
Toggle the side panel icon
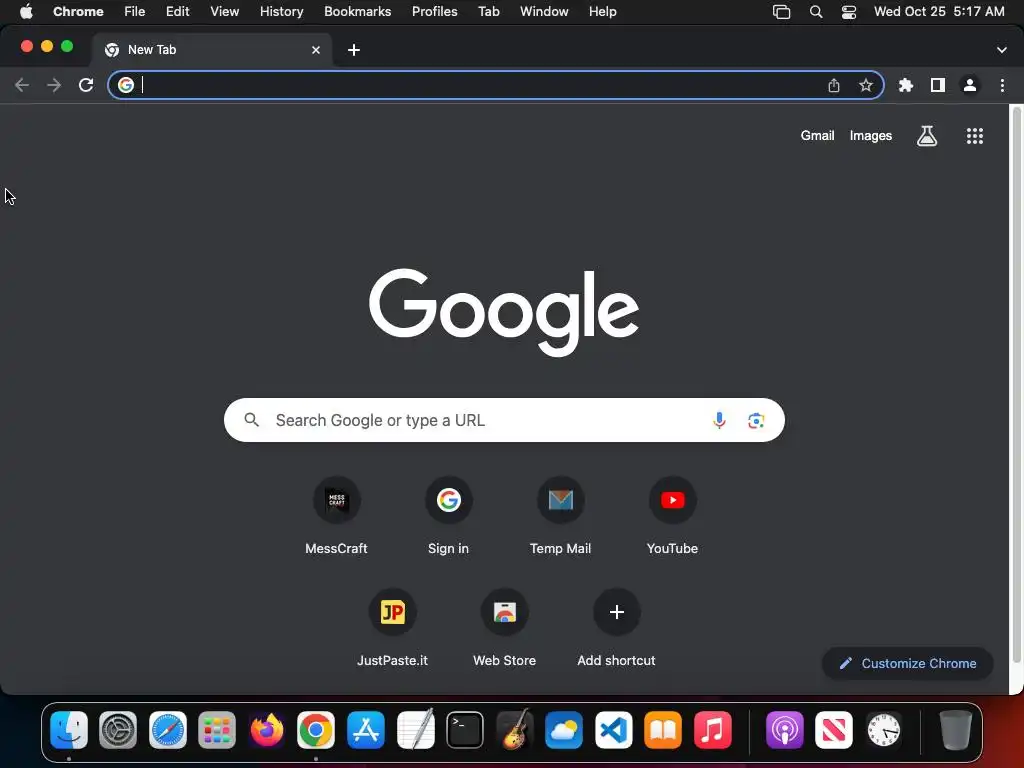tap(938, 85)
